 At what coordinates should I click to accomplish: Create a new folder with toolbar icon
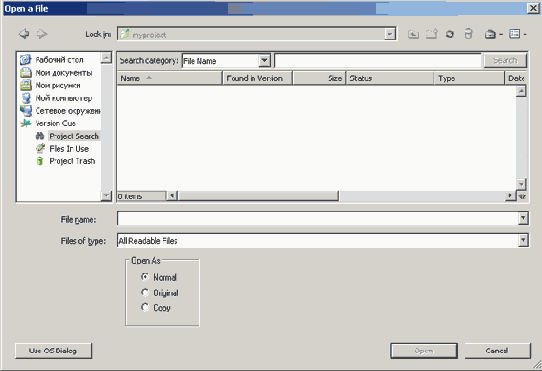431,34
